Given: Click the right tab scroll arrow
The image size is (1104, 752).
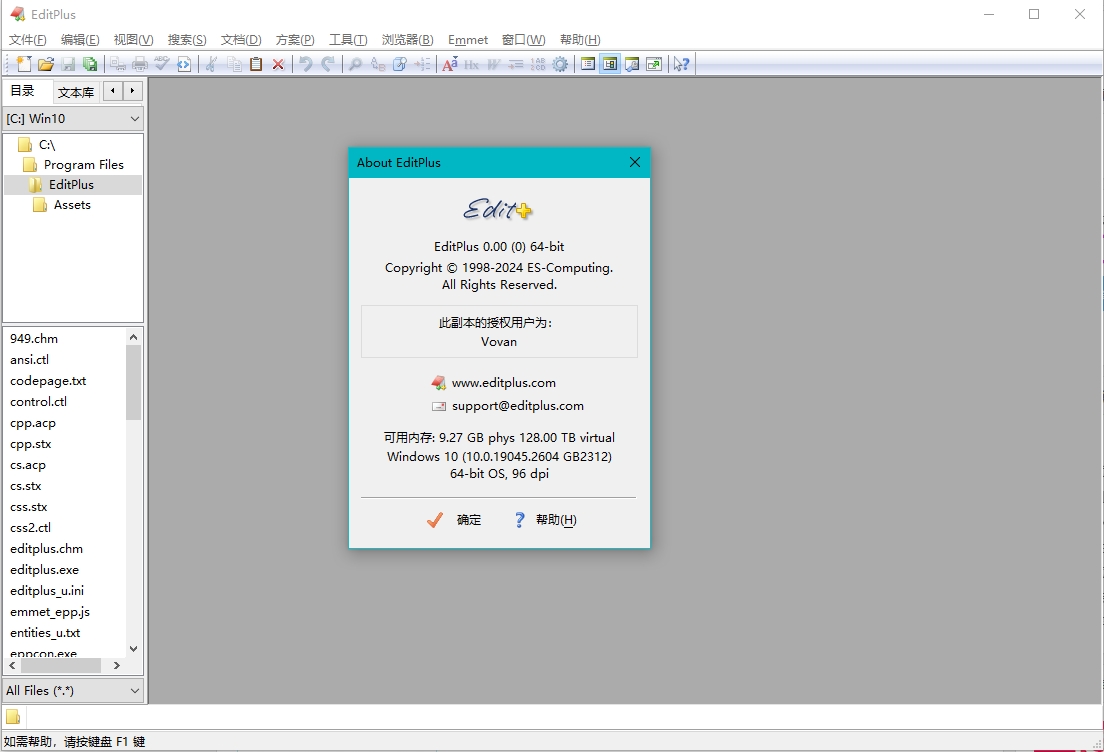Looking at the screenshot, I should tap(132, 91).
